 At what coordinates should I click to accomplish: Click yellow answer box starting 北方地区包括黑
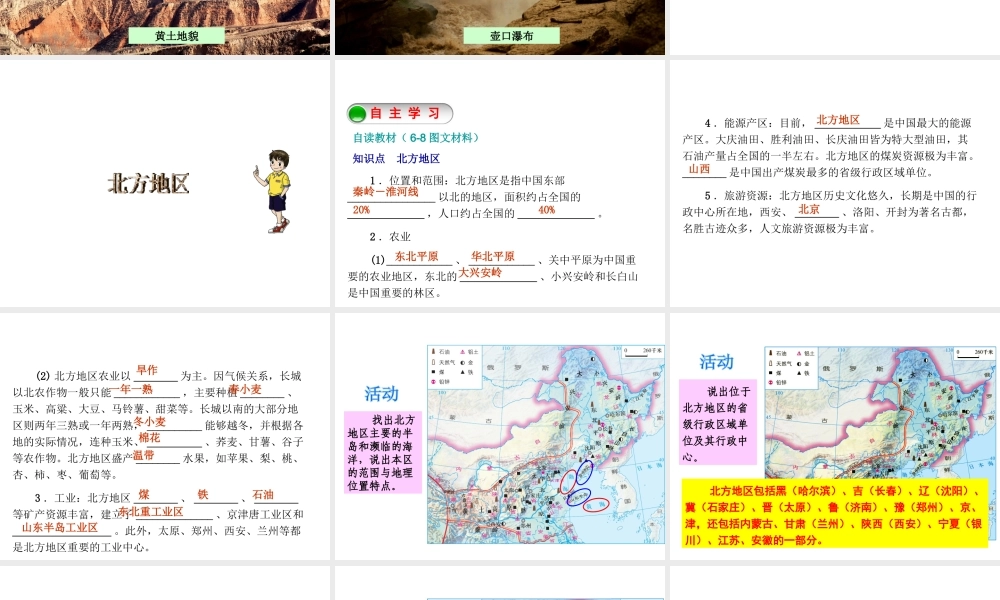coord(834,513)
